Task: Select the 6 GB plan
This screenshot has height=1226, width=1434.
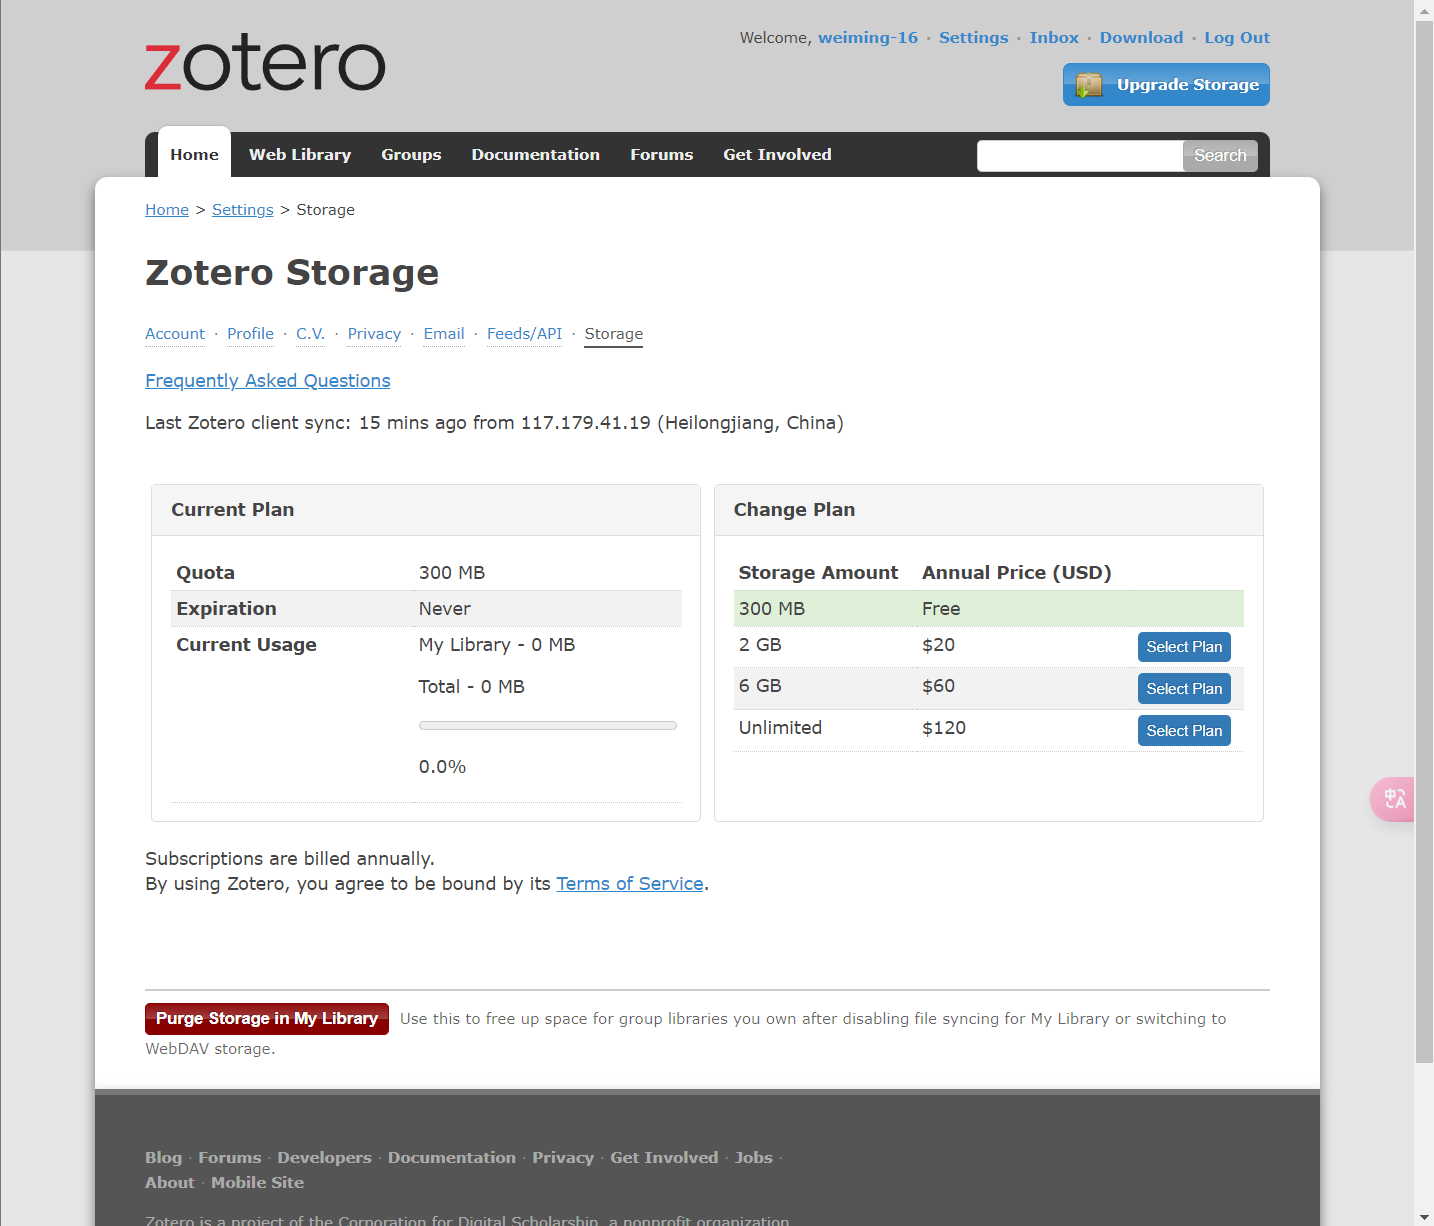Action: [1184, 689]
